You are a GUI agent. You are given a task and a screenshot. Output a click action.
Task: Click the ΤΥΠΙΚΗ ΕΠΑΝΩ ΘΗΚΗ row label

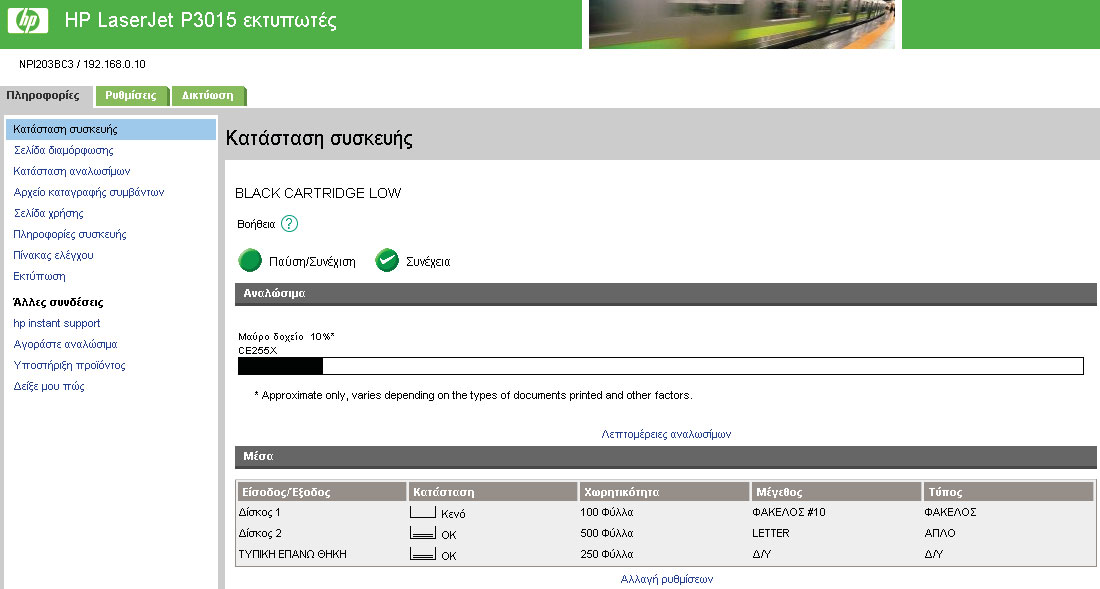[x=293, y=554]
